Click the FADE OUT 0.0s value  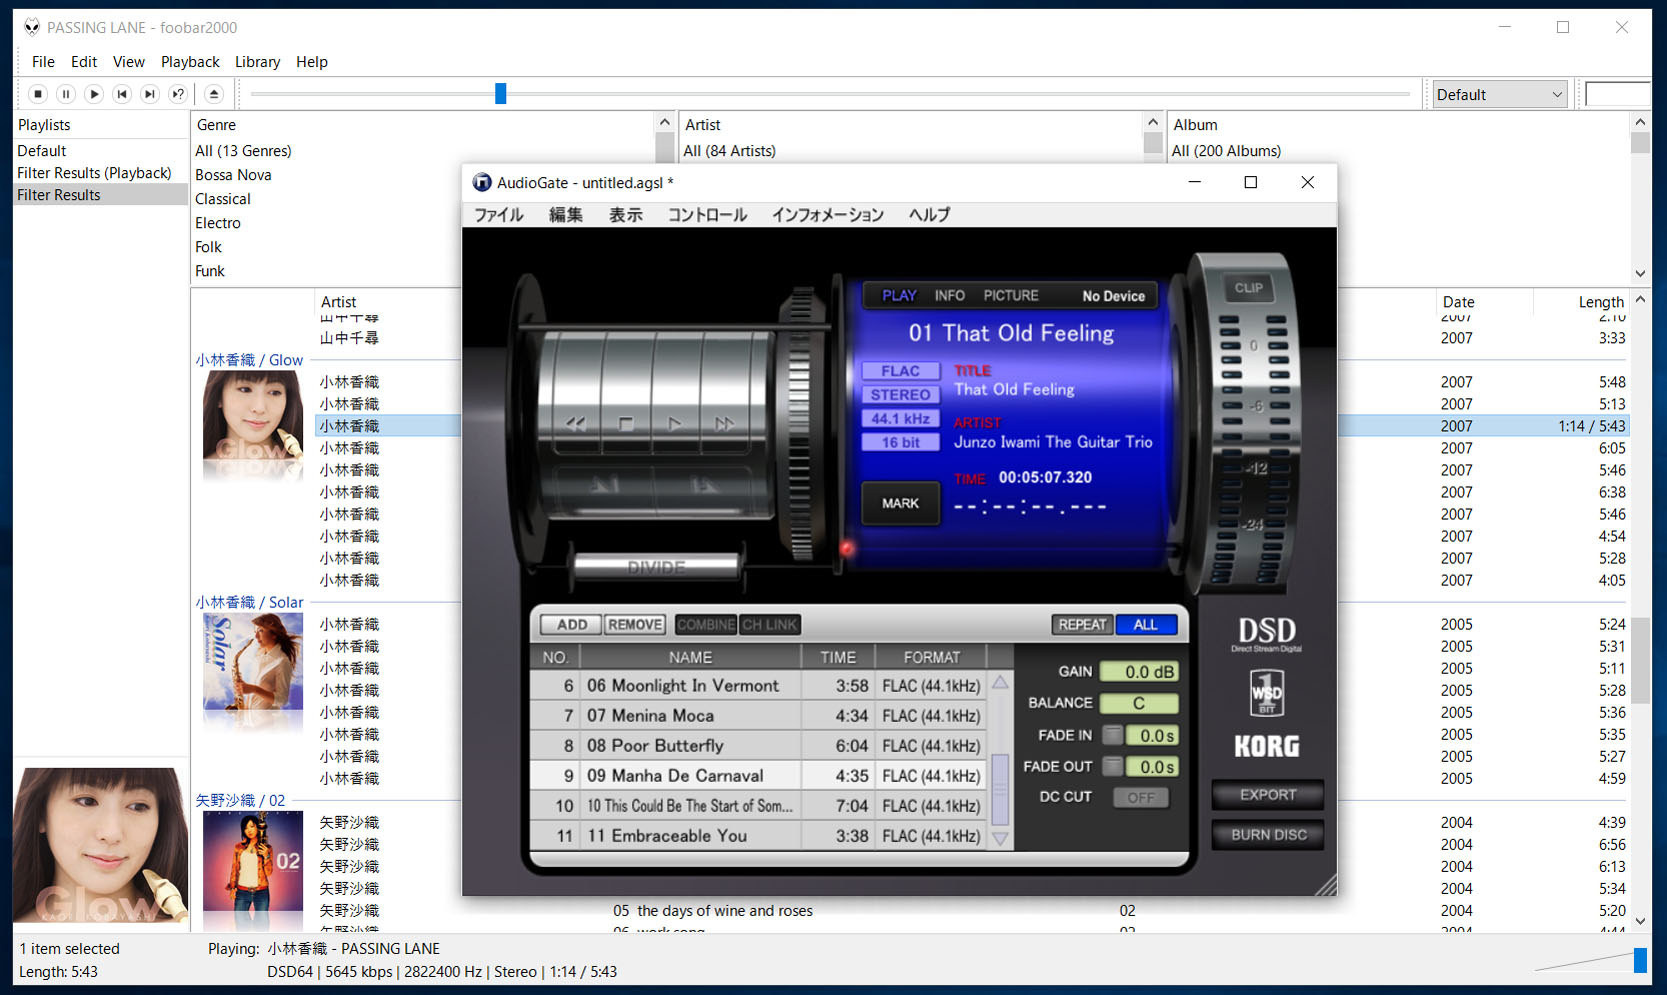(1152, 767)
